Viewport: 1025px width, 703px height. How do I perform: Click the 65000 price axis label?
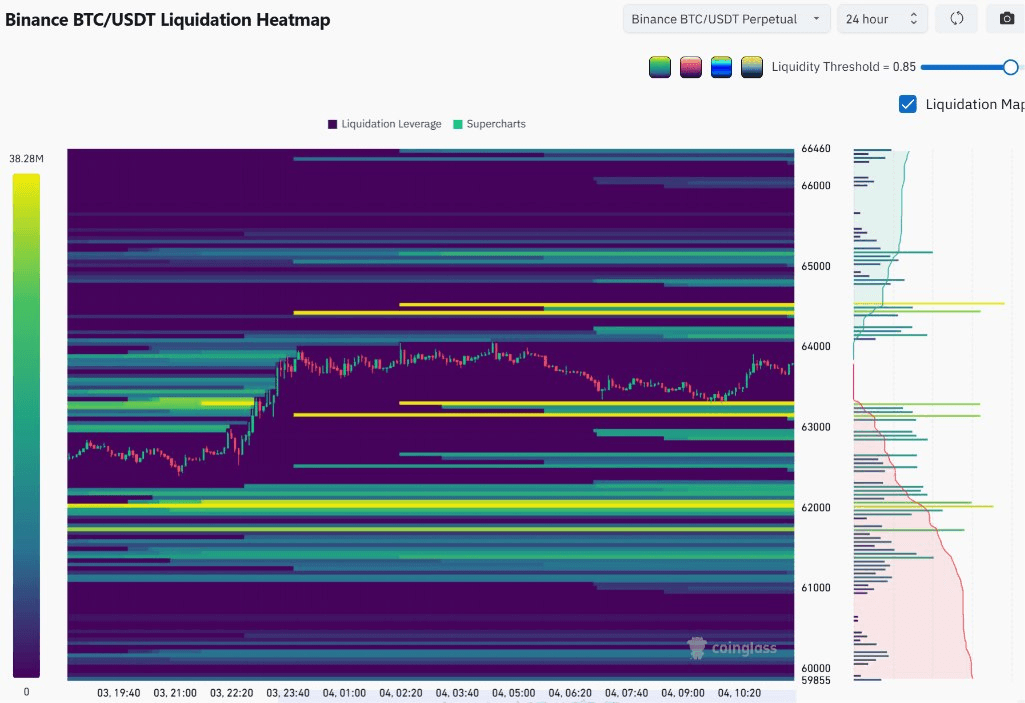click(816, 266)
